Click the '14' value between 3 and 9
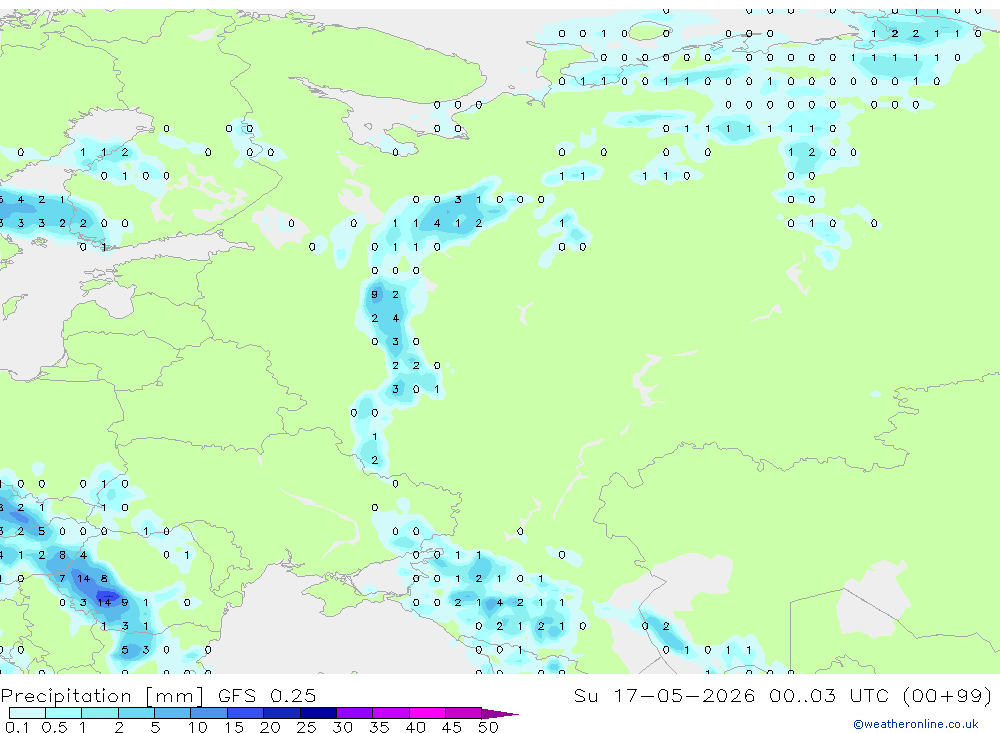 [x=104, y=602]
